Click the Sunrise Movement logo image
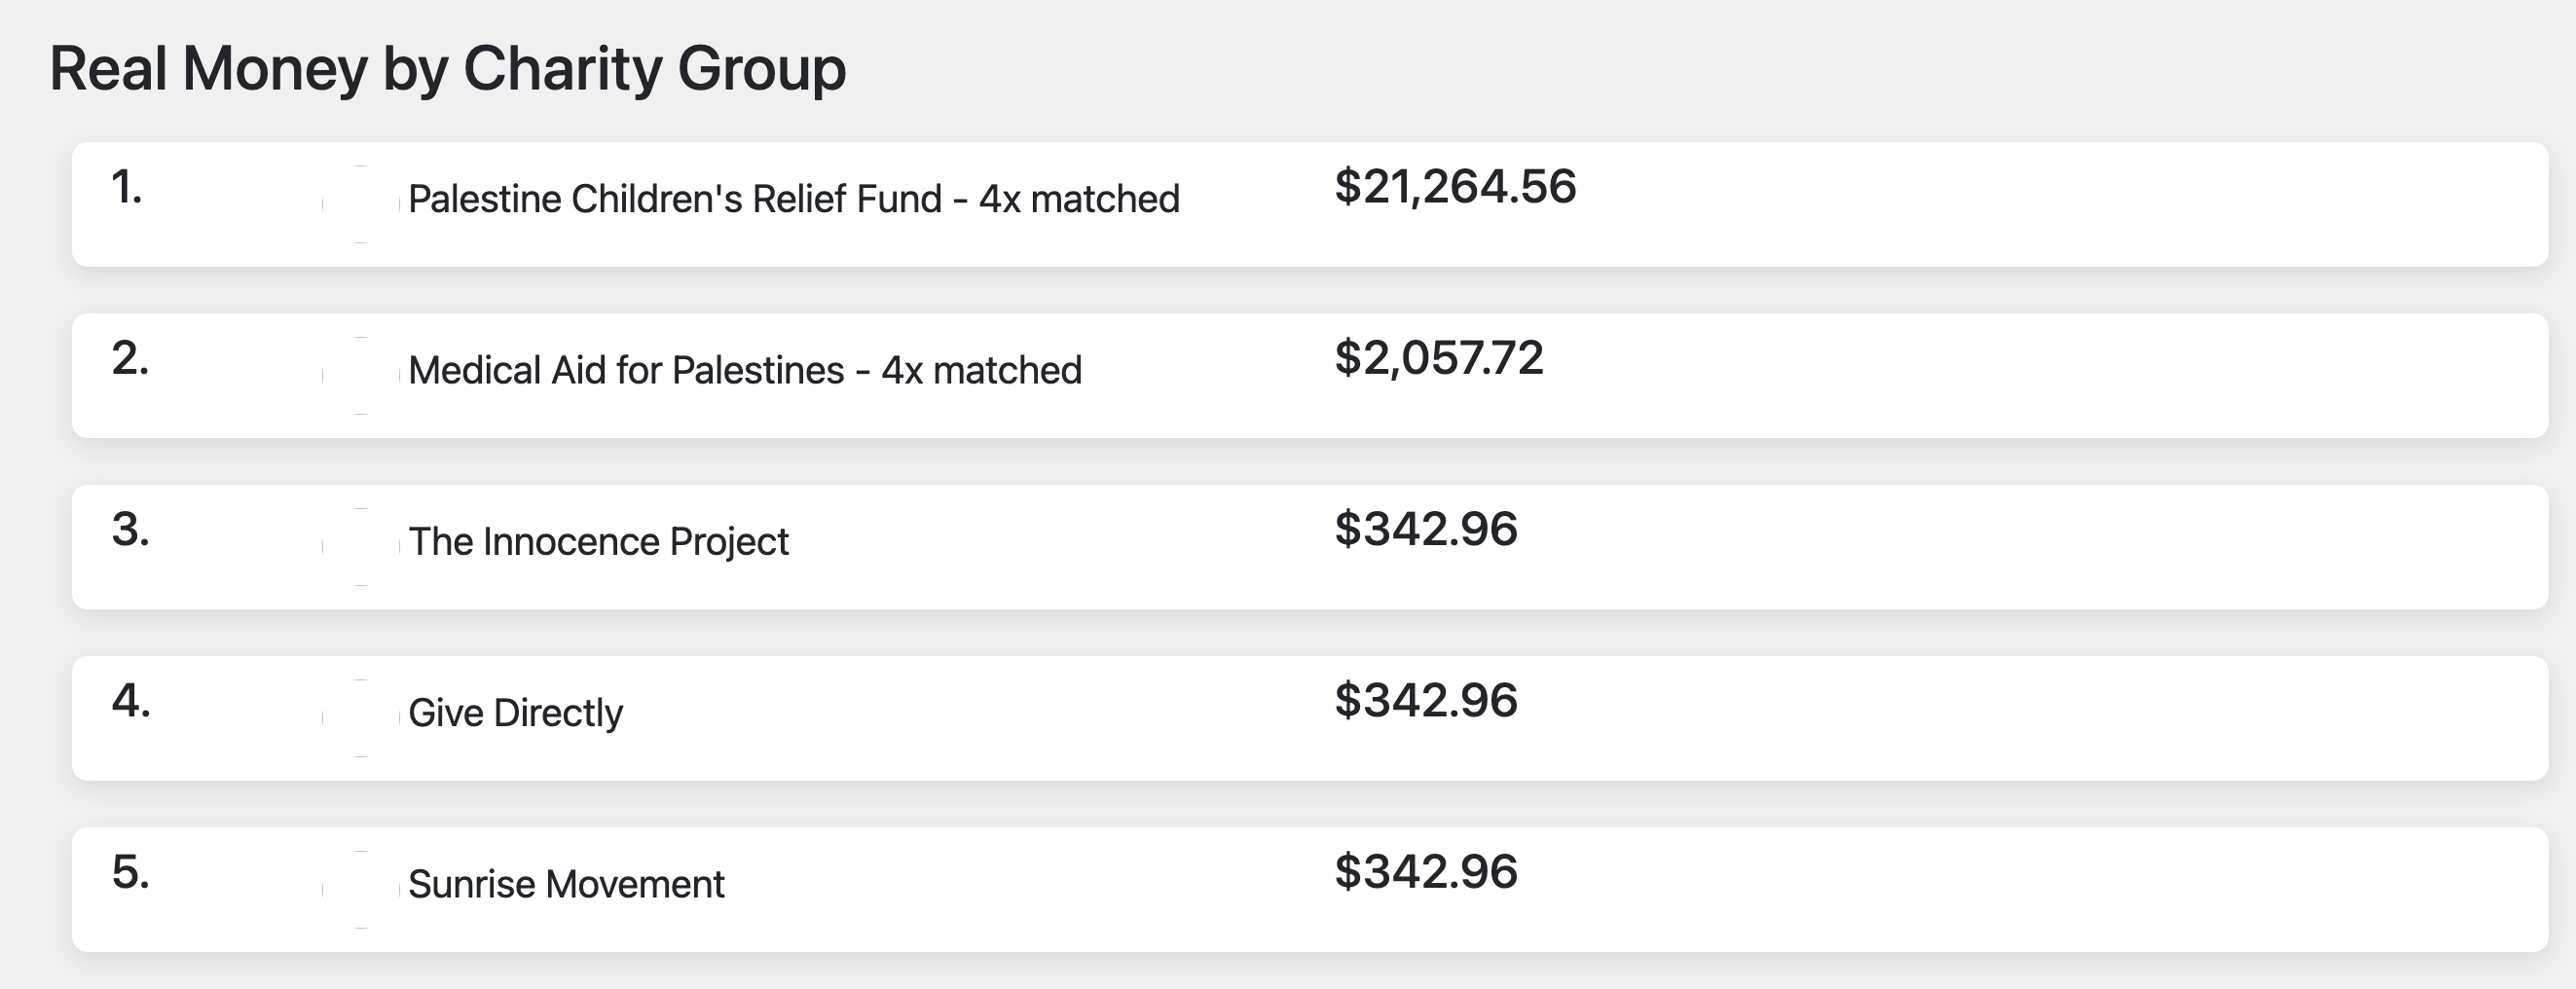The image size is (2576, 989). tap(361, 890)
